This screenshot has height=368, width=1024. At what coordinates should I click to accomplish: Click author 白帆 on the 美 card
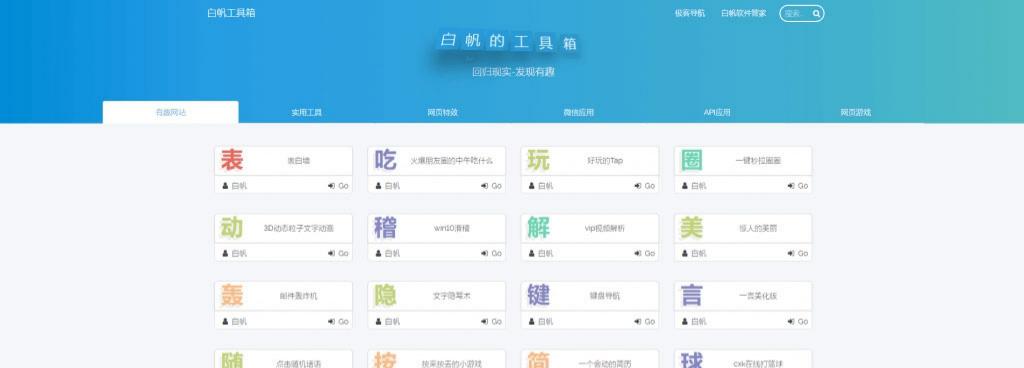click(694, 253)
